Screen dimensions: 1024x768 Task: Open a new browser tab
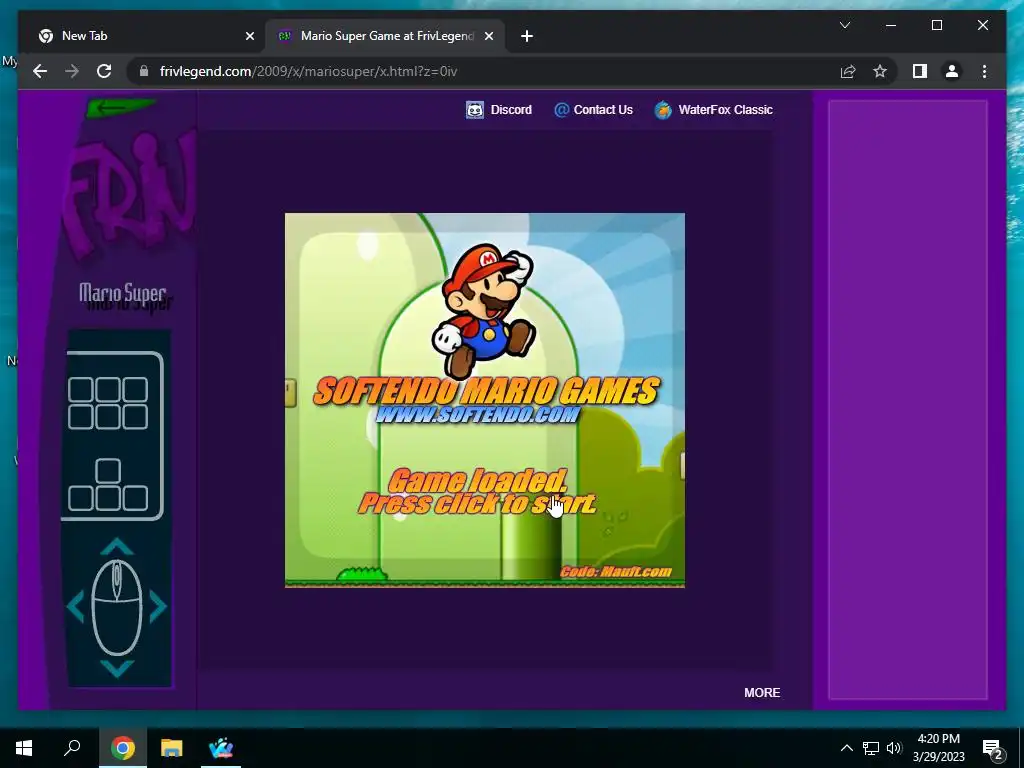pyautogui.click(x=527, y=36)
